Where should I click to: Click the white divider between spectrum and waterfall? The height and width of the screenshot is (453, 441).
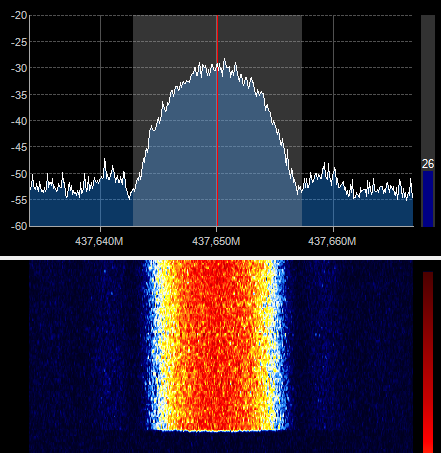point(220,257)
